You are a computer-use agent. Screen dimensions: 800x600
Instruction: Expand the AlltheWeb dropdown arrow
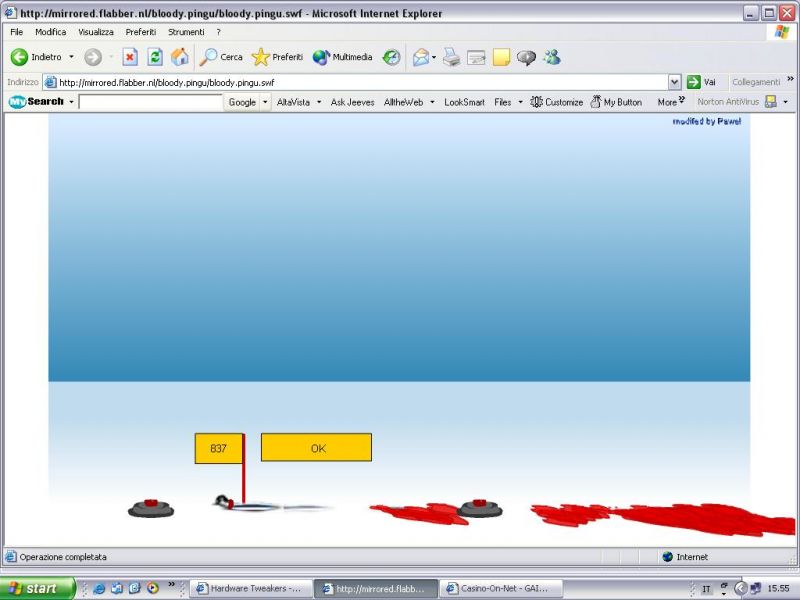pos(432,102)
